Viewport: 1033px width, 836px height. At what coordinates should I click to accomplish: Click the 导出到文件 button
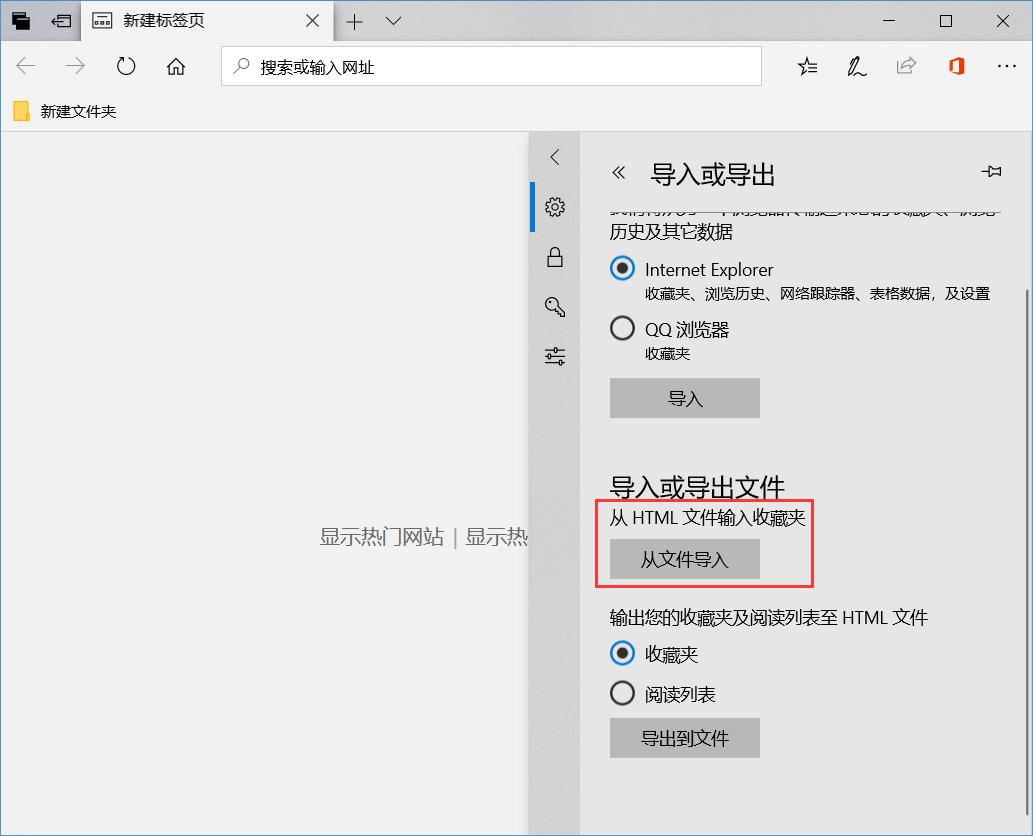tap(684, 738)
